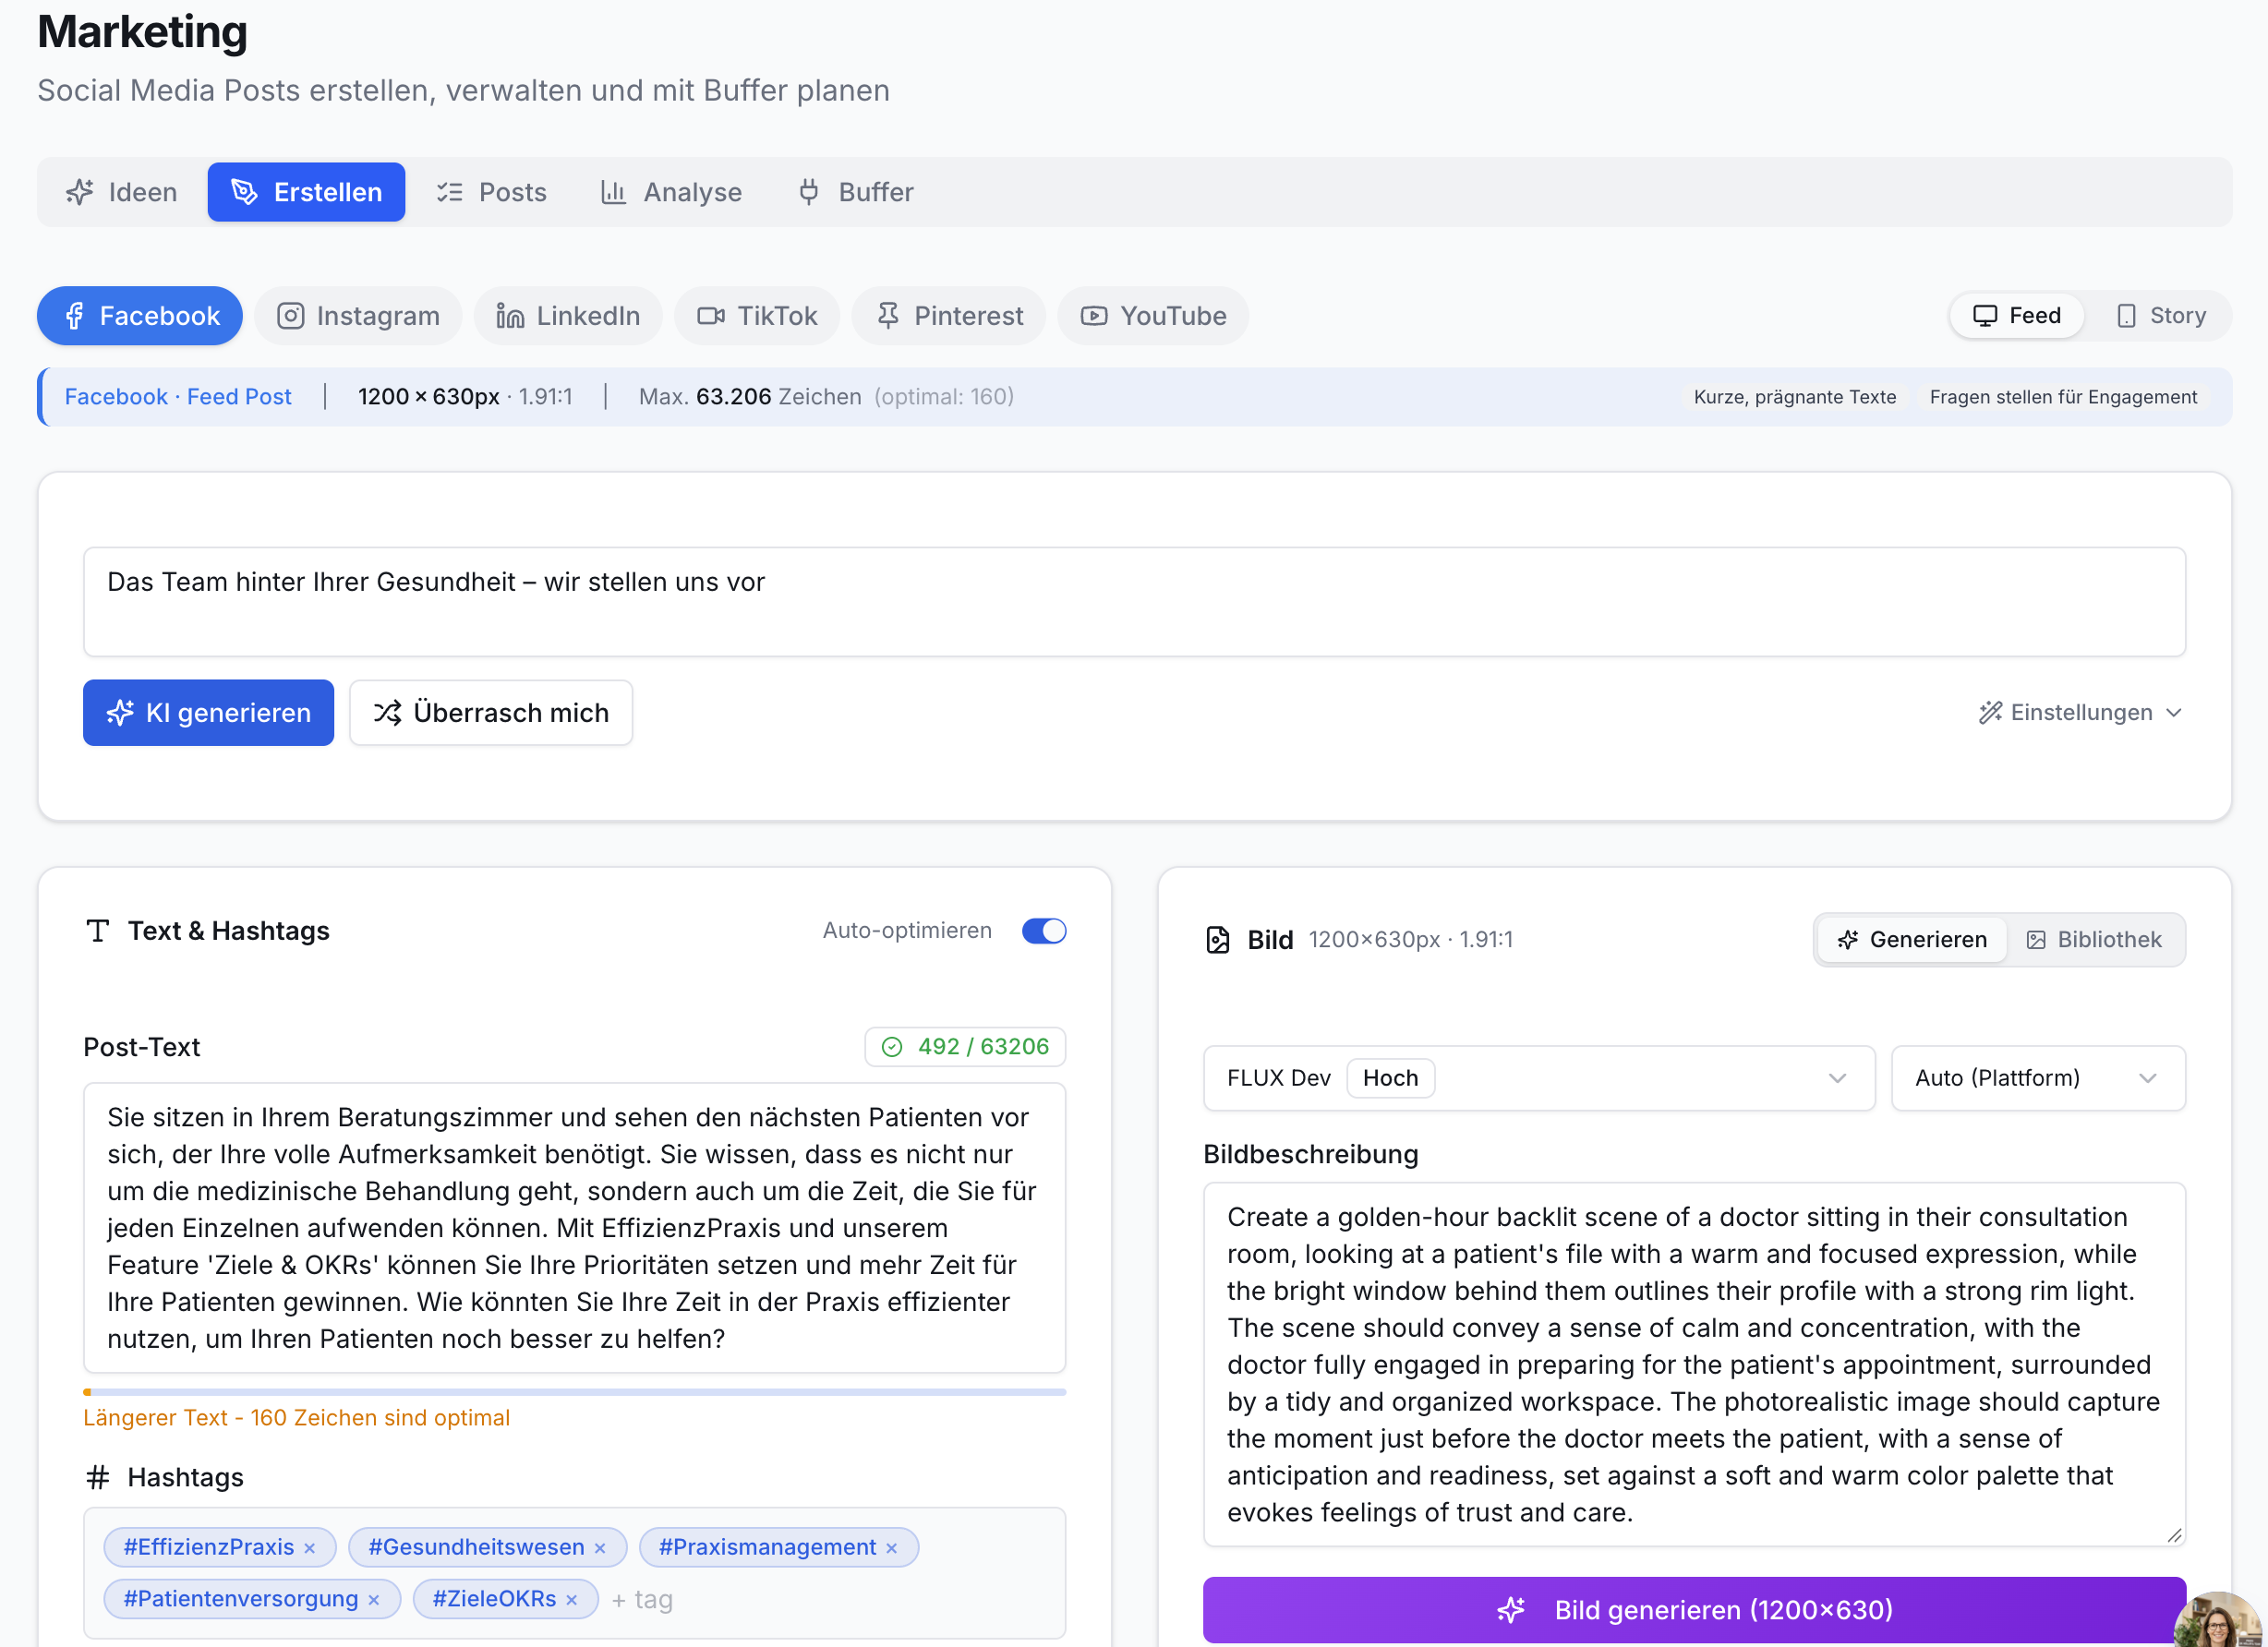Screen dimensions: 2268x1647
Task: Click the topic input field
Action: pyautogui.click(x=1134, y=602)
